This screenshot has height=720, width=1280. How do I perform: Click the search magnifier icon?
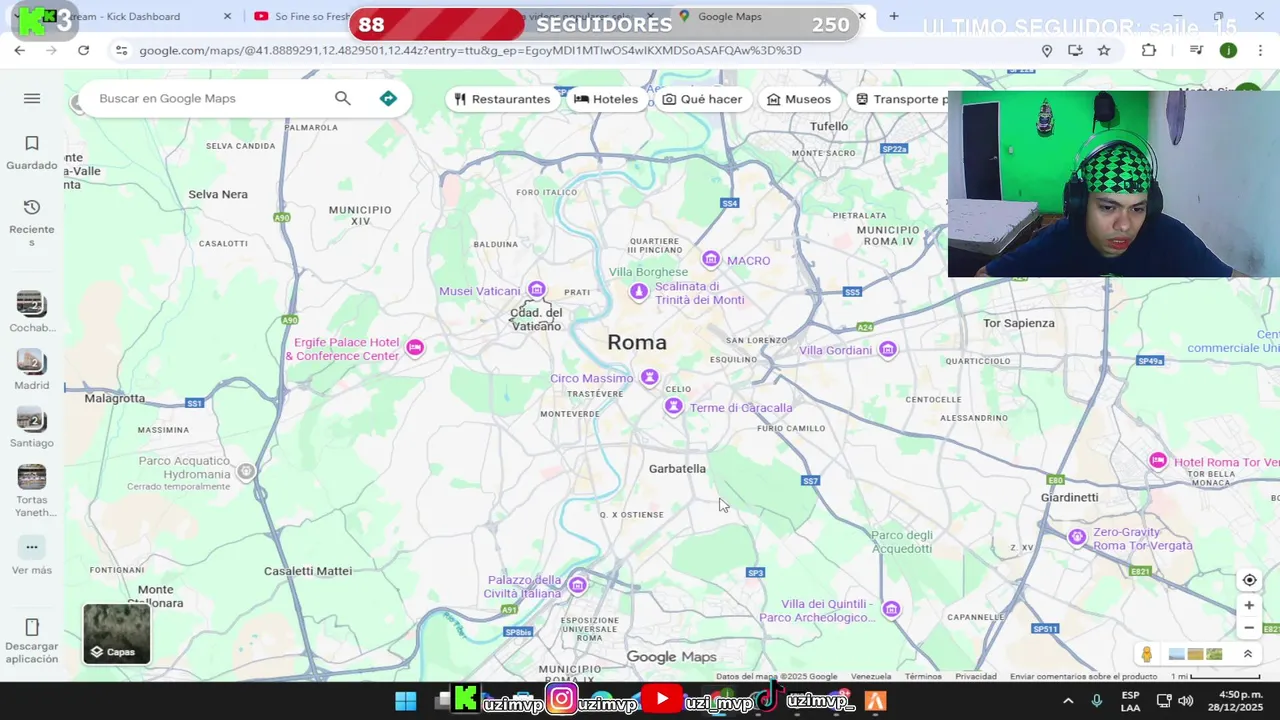click(x=343, y=98)
